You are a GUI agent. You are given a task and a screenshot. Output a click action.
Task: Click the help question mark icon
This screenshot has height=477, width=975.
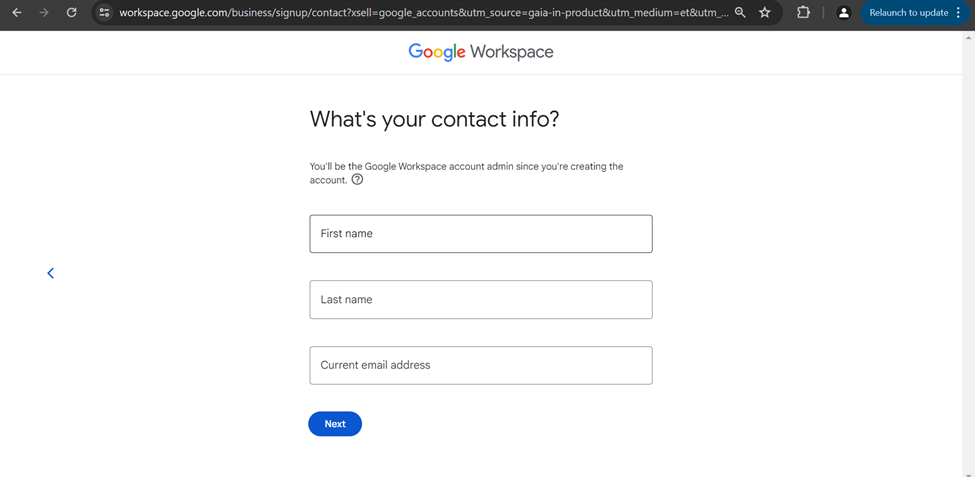click(x=358, y=180)
